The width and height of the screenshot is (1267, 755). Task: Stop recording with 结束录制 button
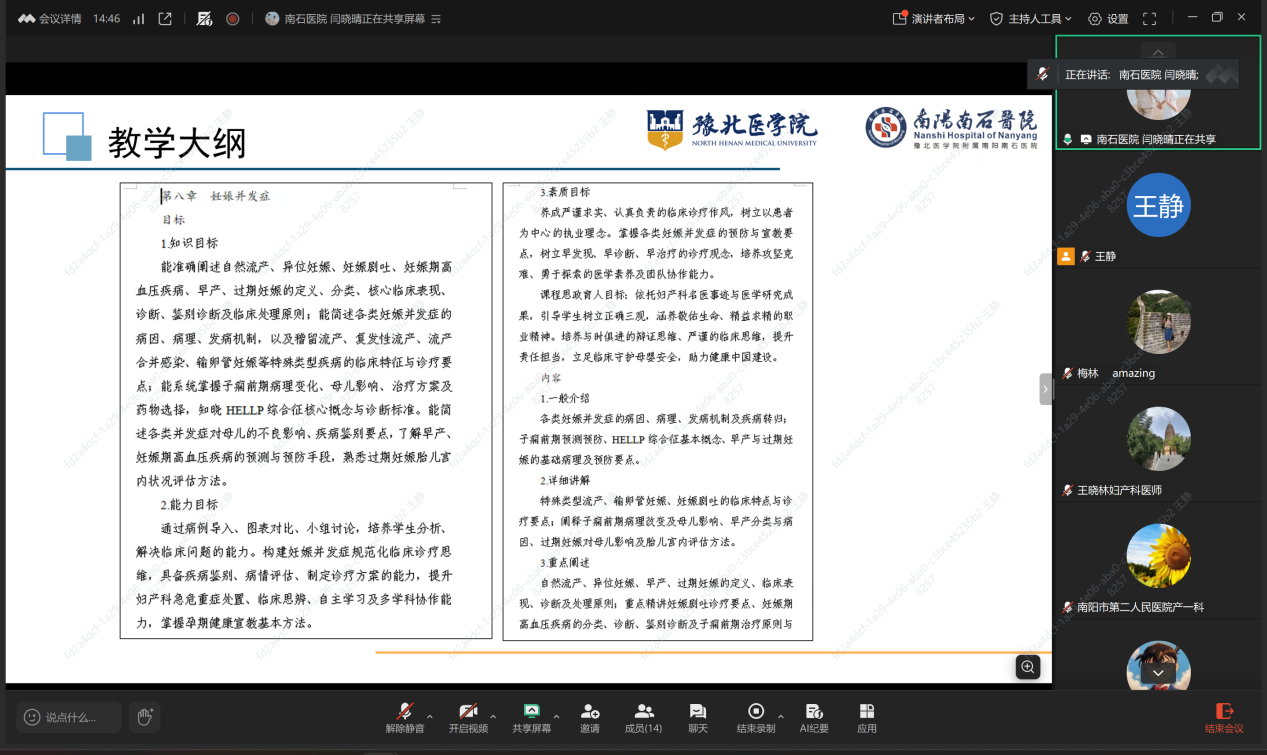[x=756, y=718]
